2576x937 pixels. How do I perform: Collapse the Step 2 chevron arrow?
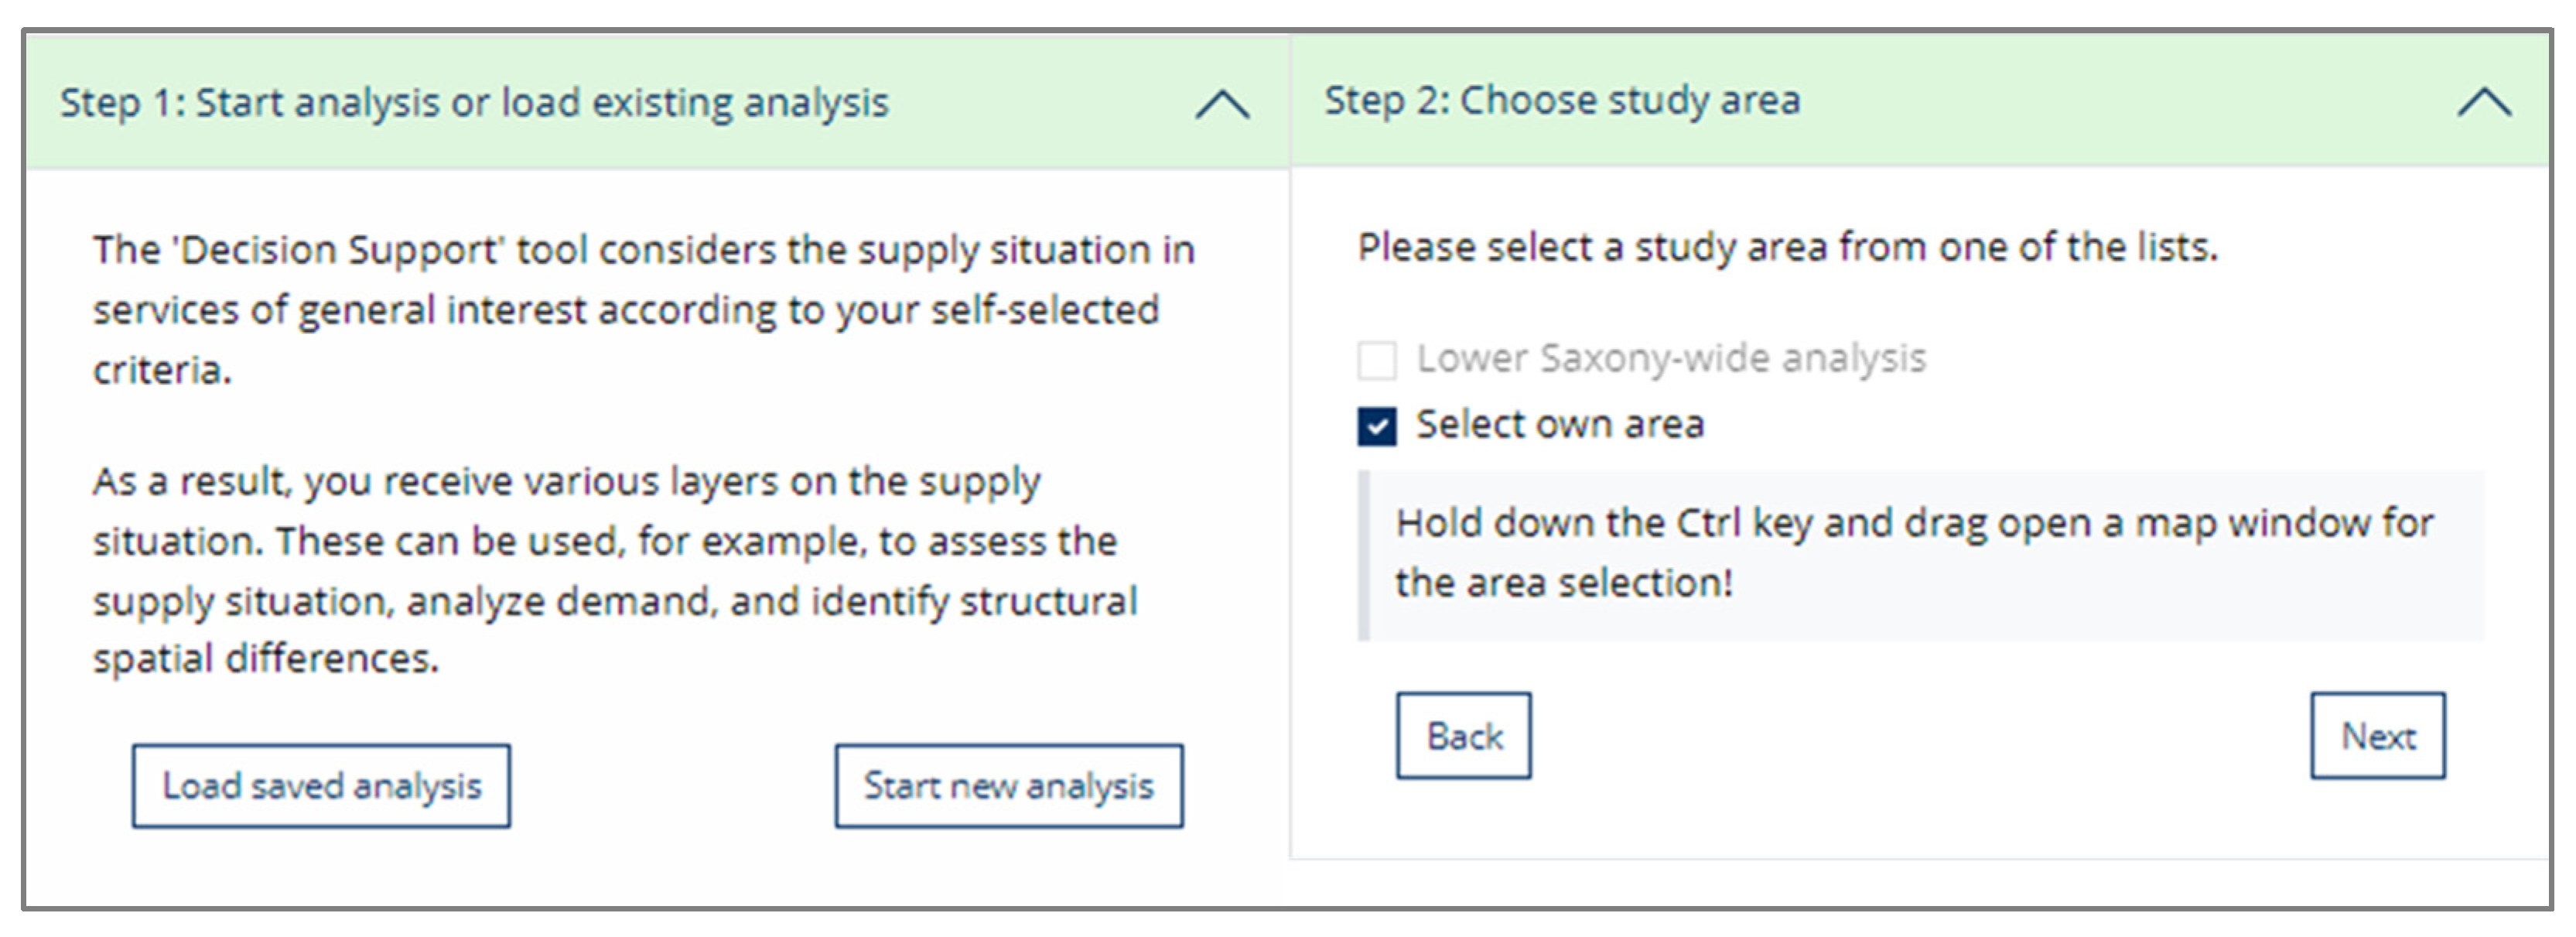coord(2484,102)
